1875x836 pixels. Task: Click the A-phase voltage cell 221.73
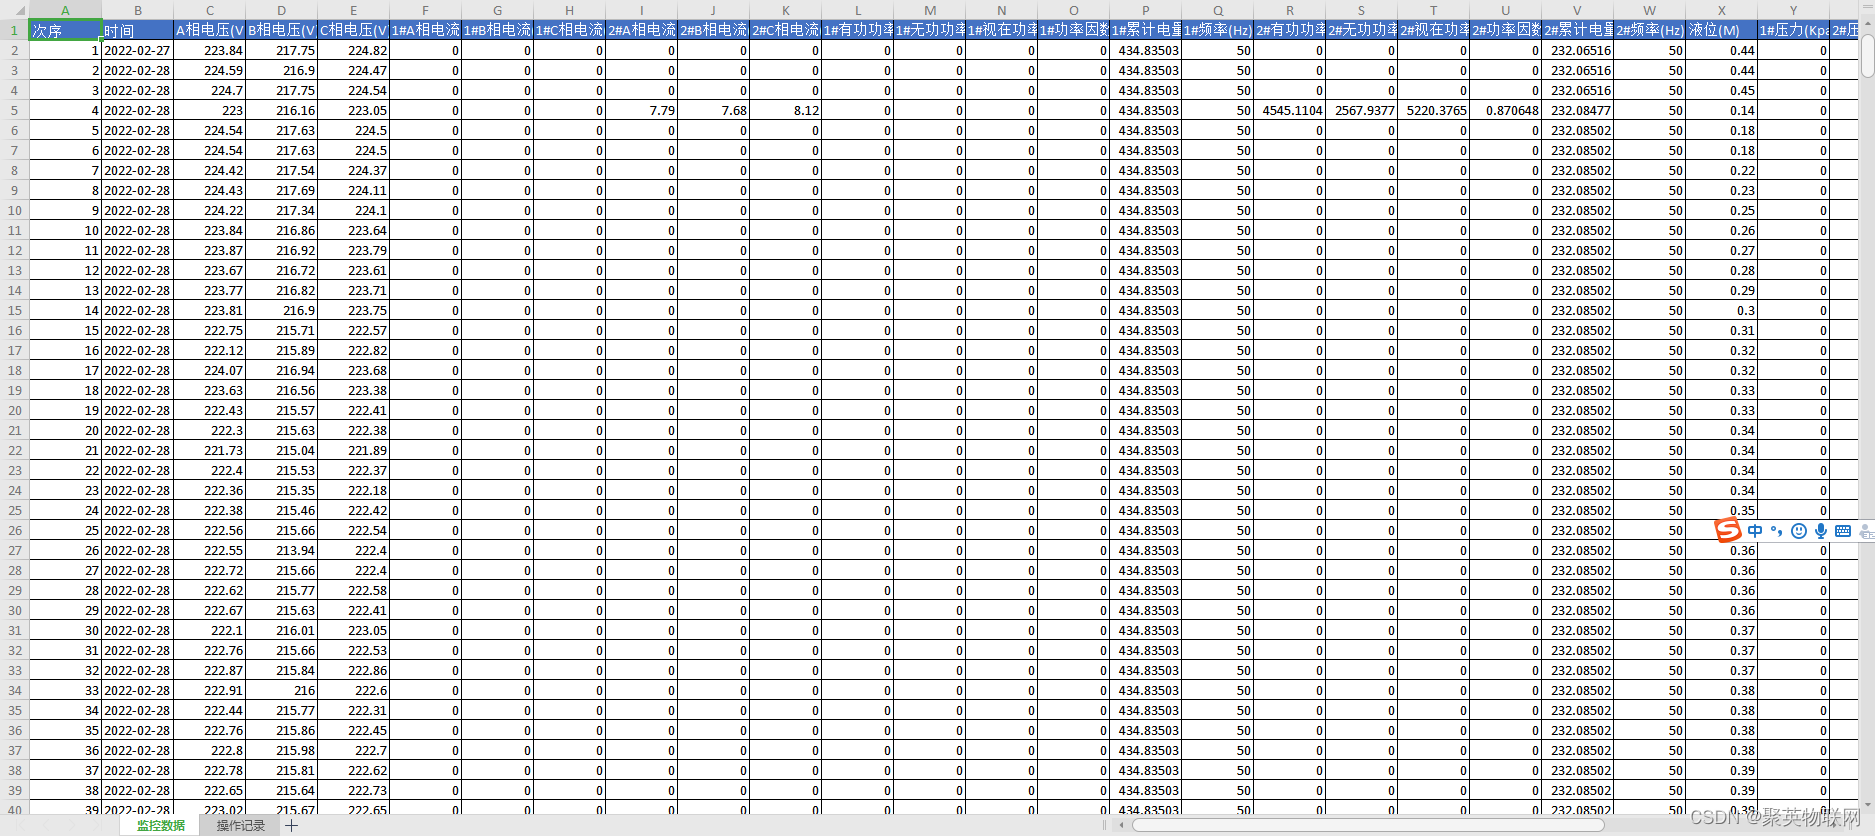[210, 450]
